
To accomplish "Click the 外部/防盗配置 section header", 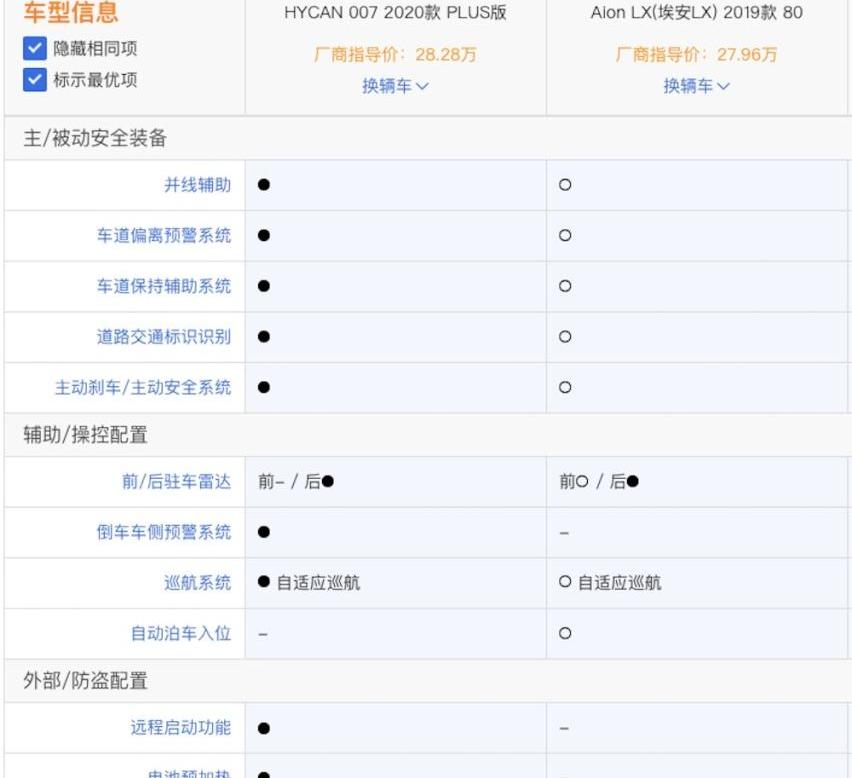I will 85,681.
